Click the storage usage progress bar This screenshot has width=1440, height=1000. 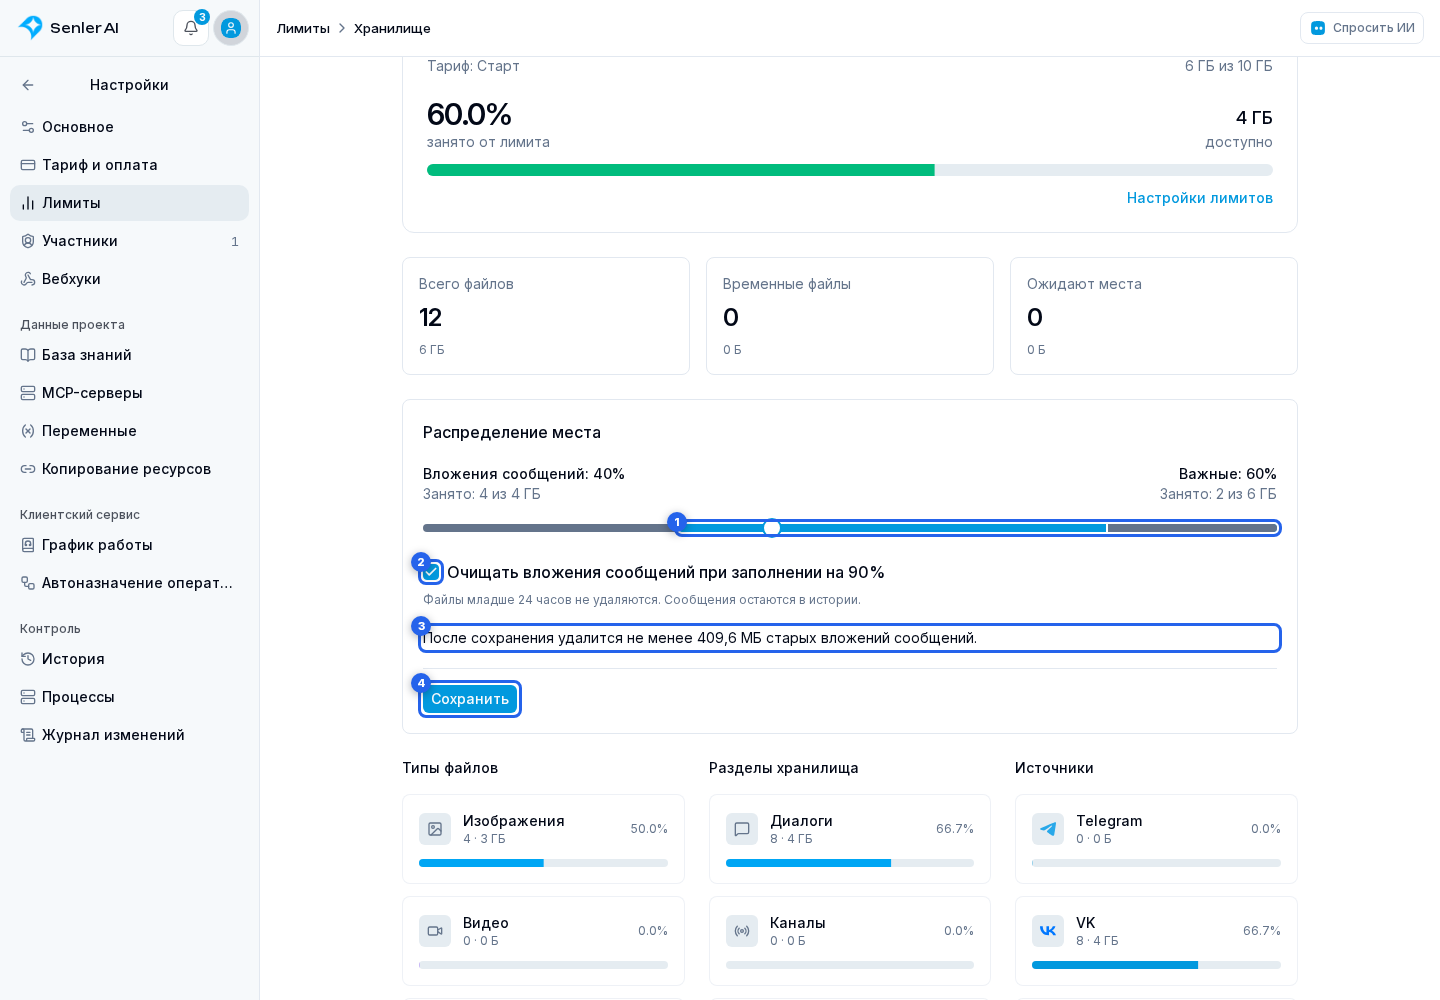click(850, 170)
